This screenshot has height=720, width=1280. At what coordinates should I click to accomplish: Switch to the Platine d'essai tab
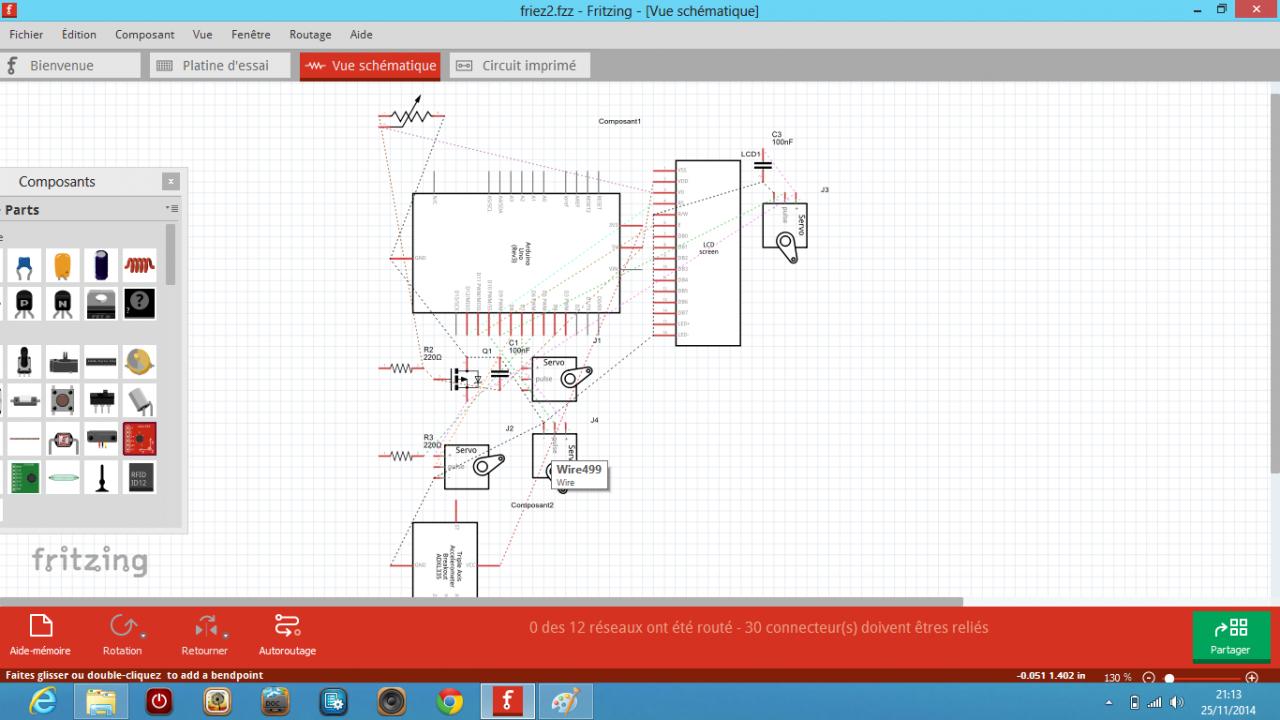pyautogui.click(x=220, y=66)
